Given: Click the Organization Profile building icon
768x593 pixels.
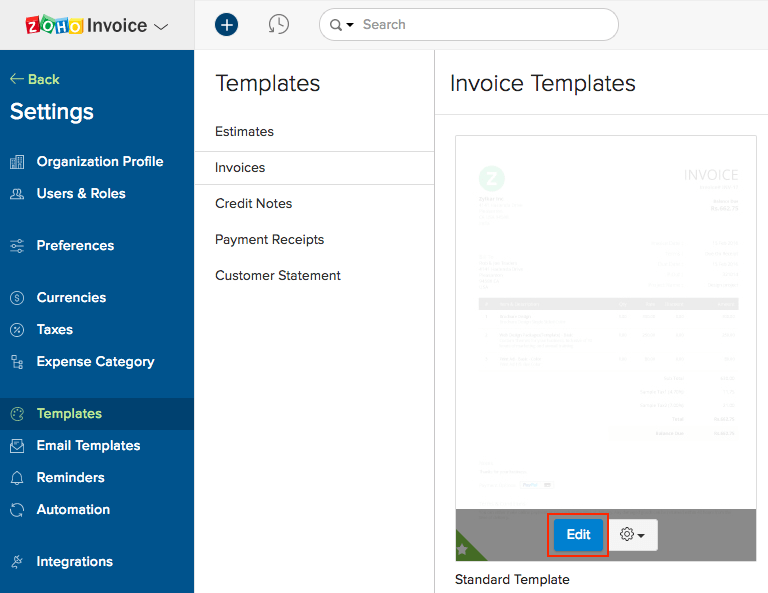Looking at the screenshot, I should point(17,162).
